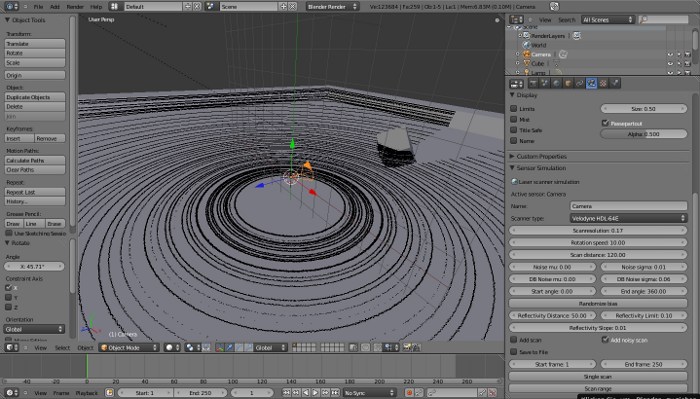Click the scene browse icon in header
The height and width of the screenshot is (399, 700).
pyautogui.click(x=211, y=6)
